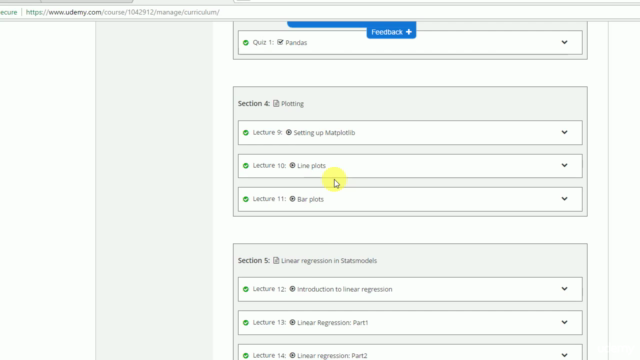Expand the Quiz 1 Pandas row chevron
This screenshot has width=640, height=360.
coord(564,42)
